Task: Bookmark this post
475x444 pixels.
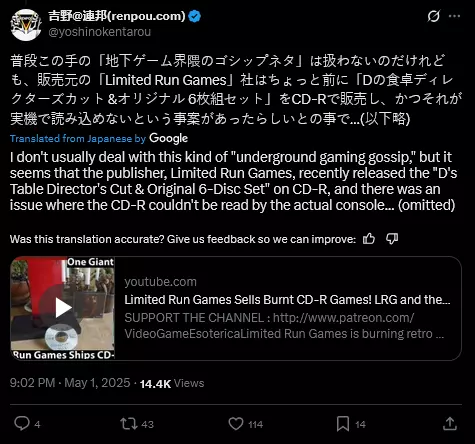Action: pyautogui.click(x=343, y=424)
